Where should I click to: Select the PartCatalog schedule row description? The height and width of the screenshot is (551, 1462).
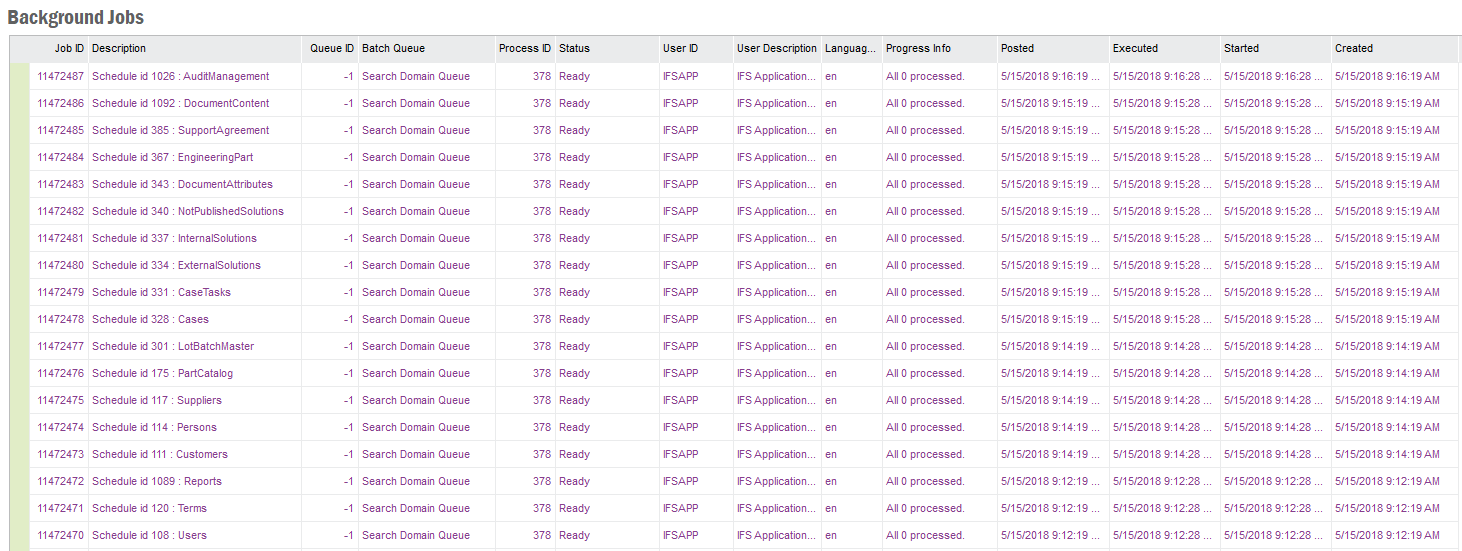tap(162, 373)
